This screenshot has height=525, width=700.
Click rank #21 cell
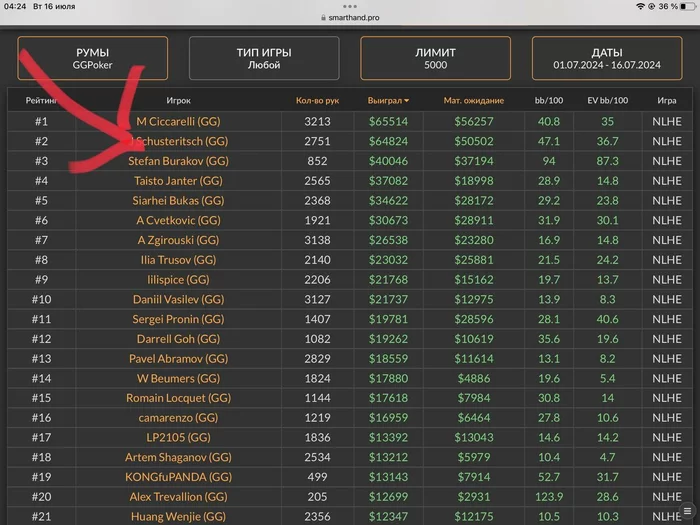pos(41,517)
